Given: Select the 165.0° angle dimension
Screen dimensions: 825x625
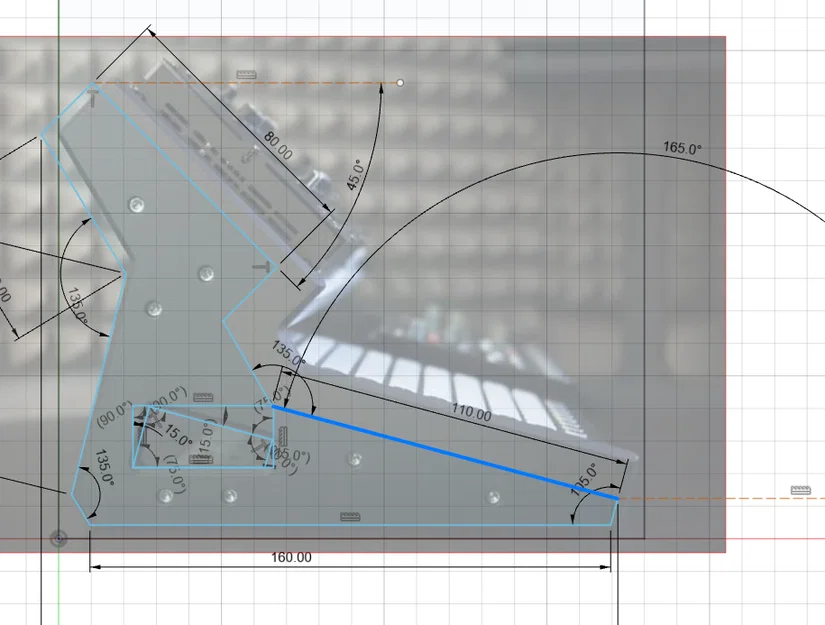Looking at the screenshot, I should click(682, 148).
